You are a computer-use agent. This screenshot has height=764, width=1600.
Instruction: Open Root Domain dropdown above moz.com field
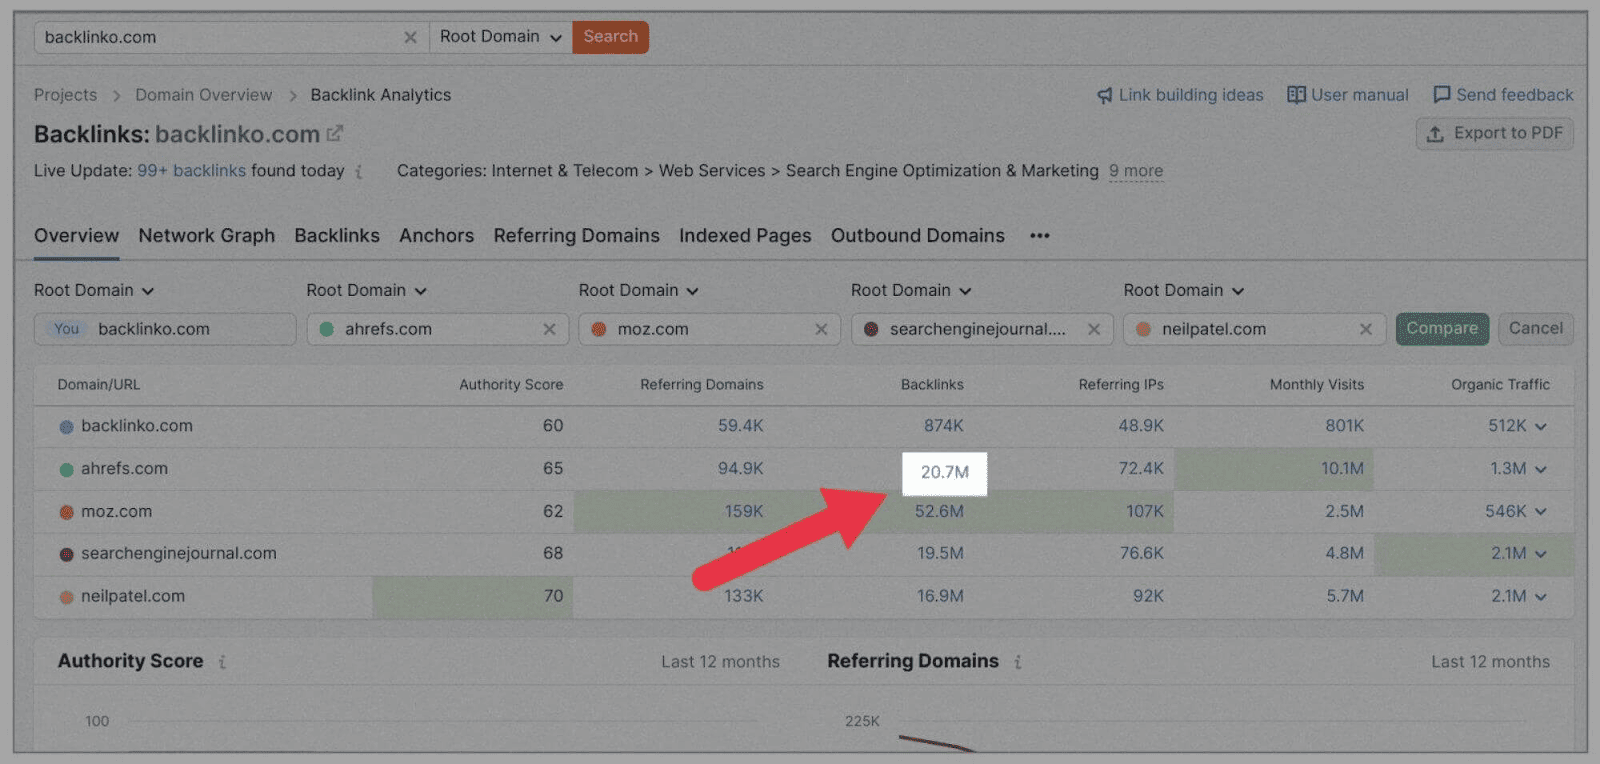click(x=638, y=291)
